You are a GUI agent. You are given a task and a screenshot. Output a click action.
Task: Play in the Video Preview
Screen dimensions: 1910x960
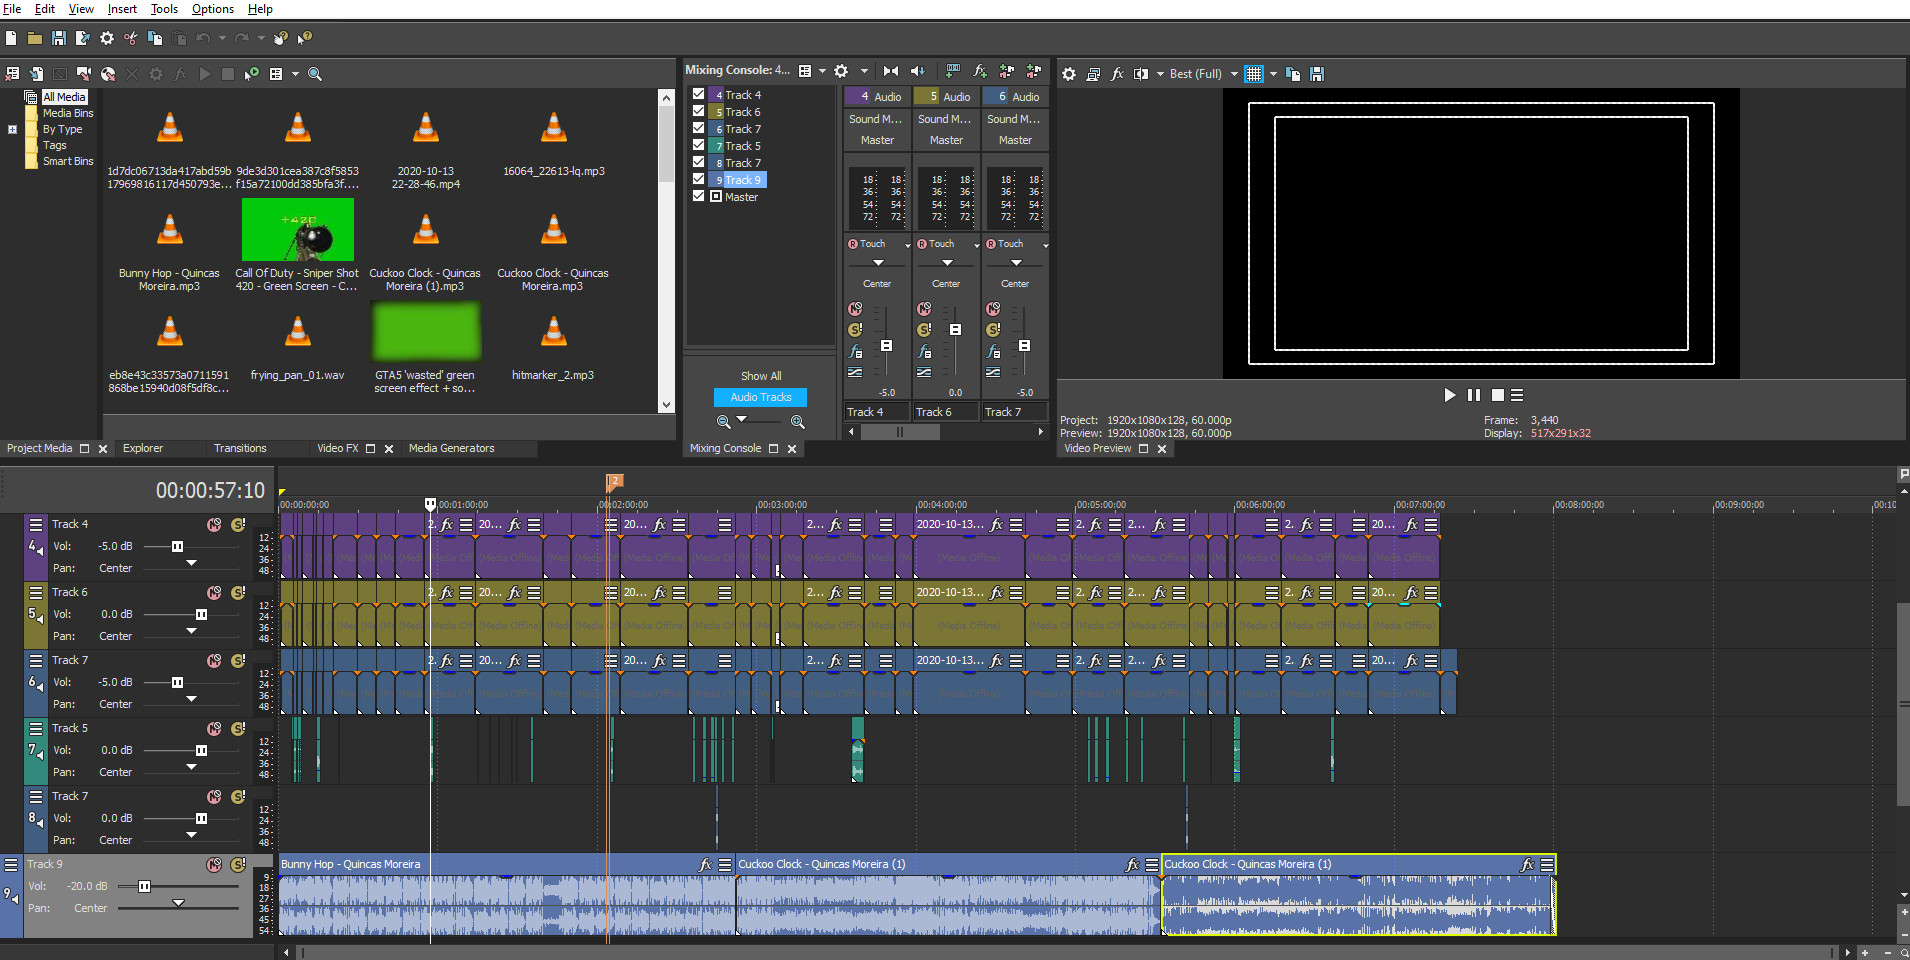pyautogui.click(x=1450, y=395)
